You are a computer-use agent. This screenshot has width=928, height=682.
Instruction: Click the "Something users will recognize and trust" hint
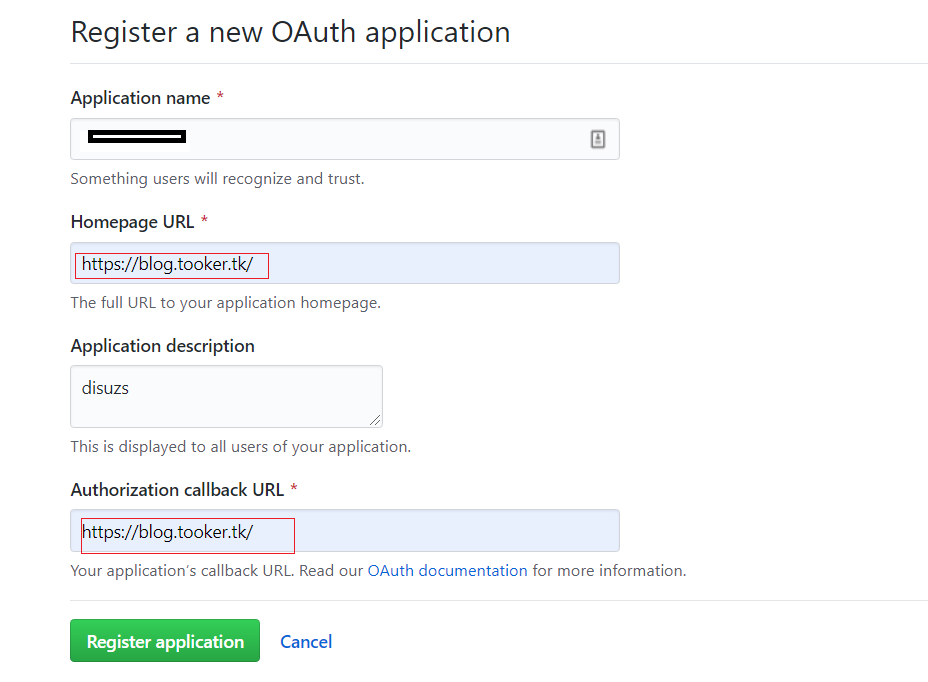coord(217,179)
